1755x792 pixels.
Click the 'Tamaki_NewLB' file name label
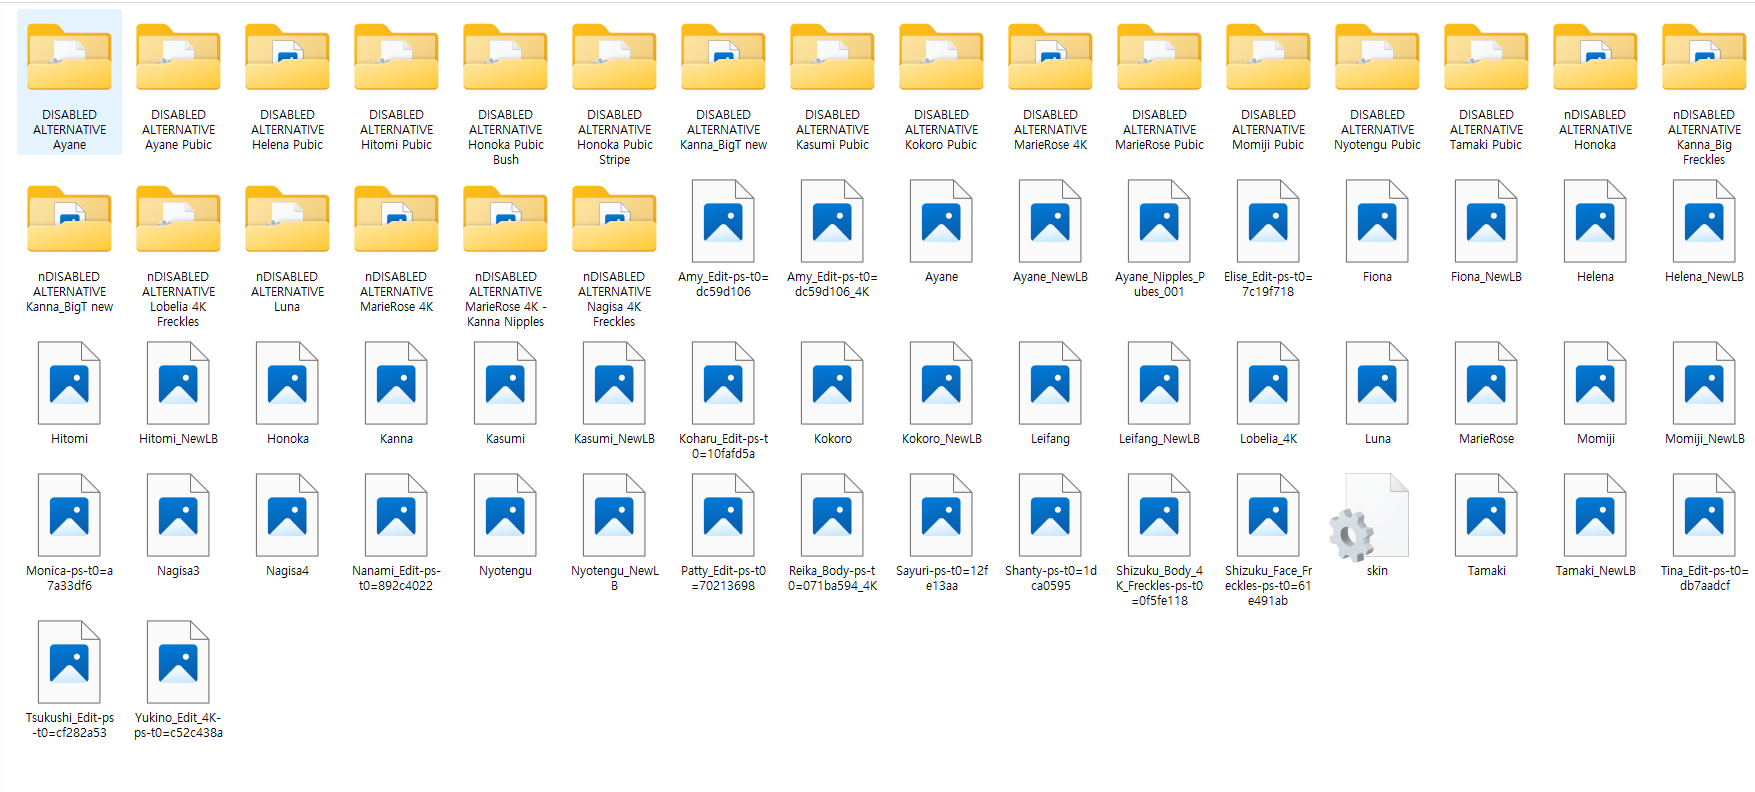pos(1595,571)
